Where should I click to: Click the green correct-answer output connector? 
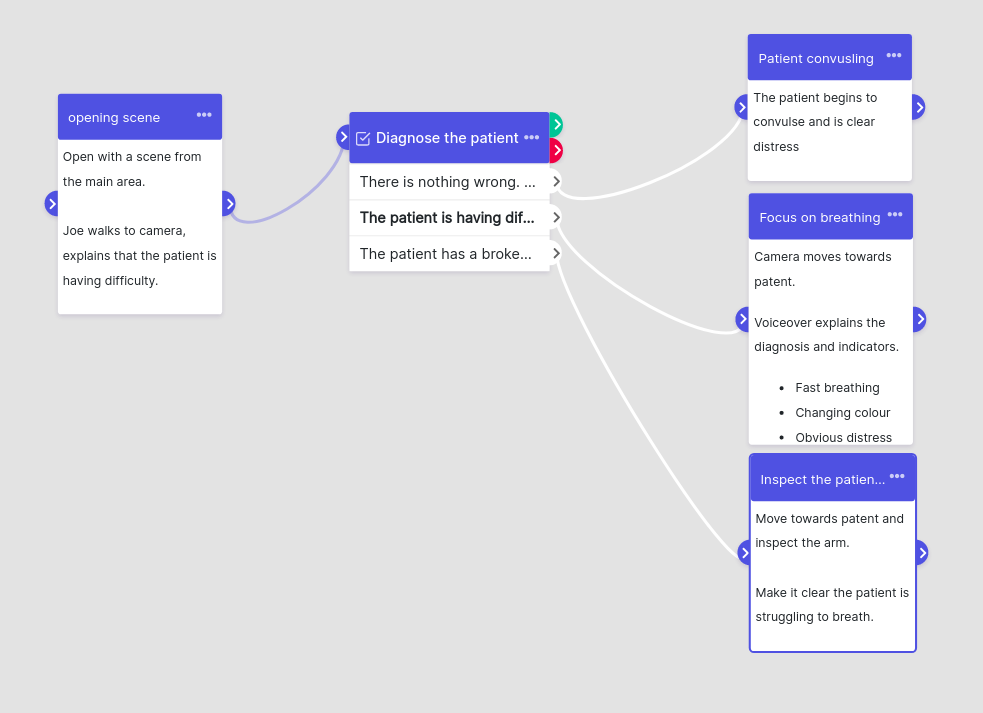(x=556, y=125)
